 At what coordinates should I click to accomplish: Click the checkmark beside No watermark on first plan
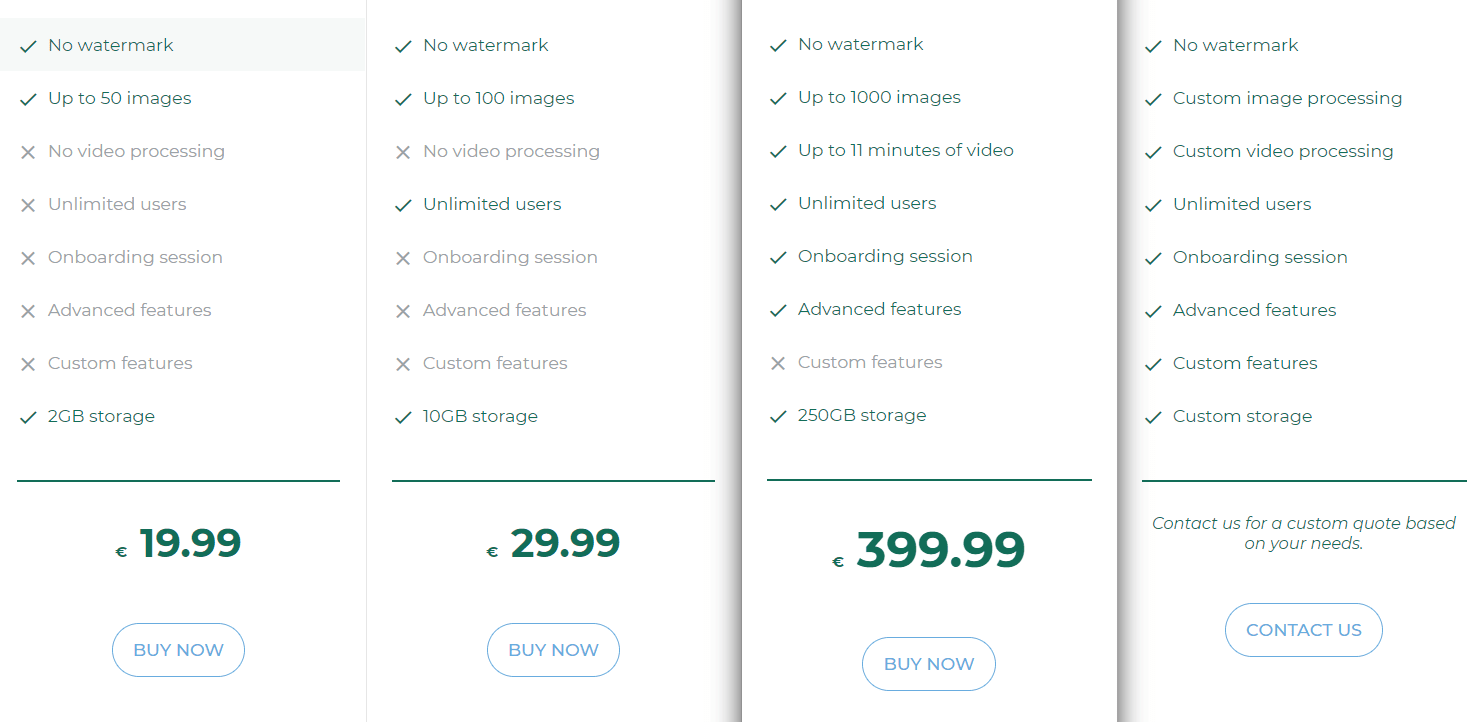[x=28, y=44]
